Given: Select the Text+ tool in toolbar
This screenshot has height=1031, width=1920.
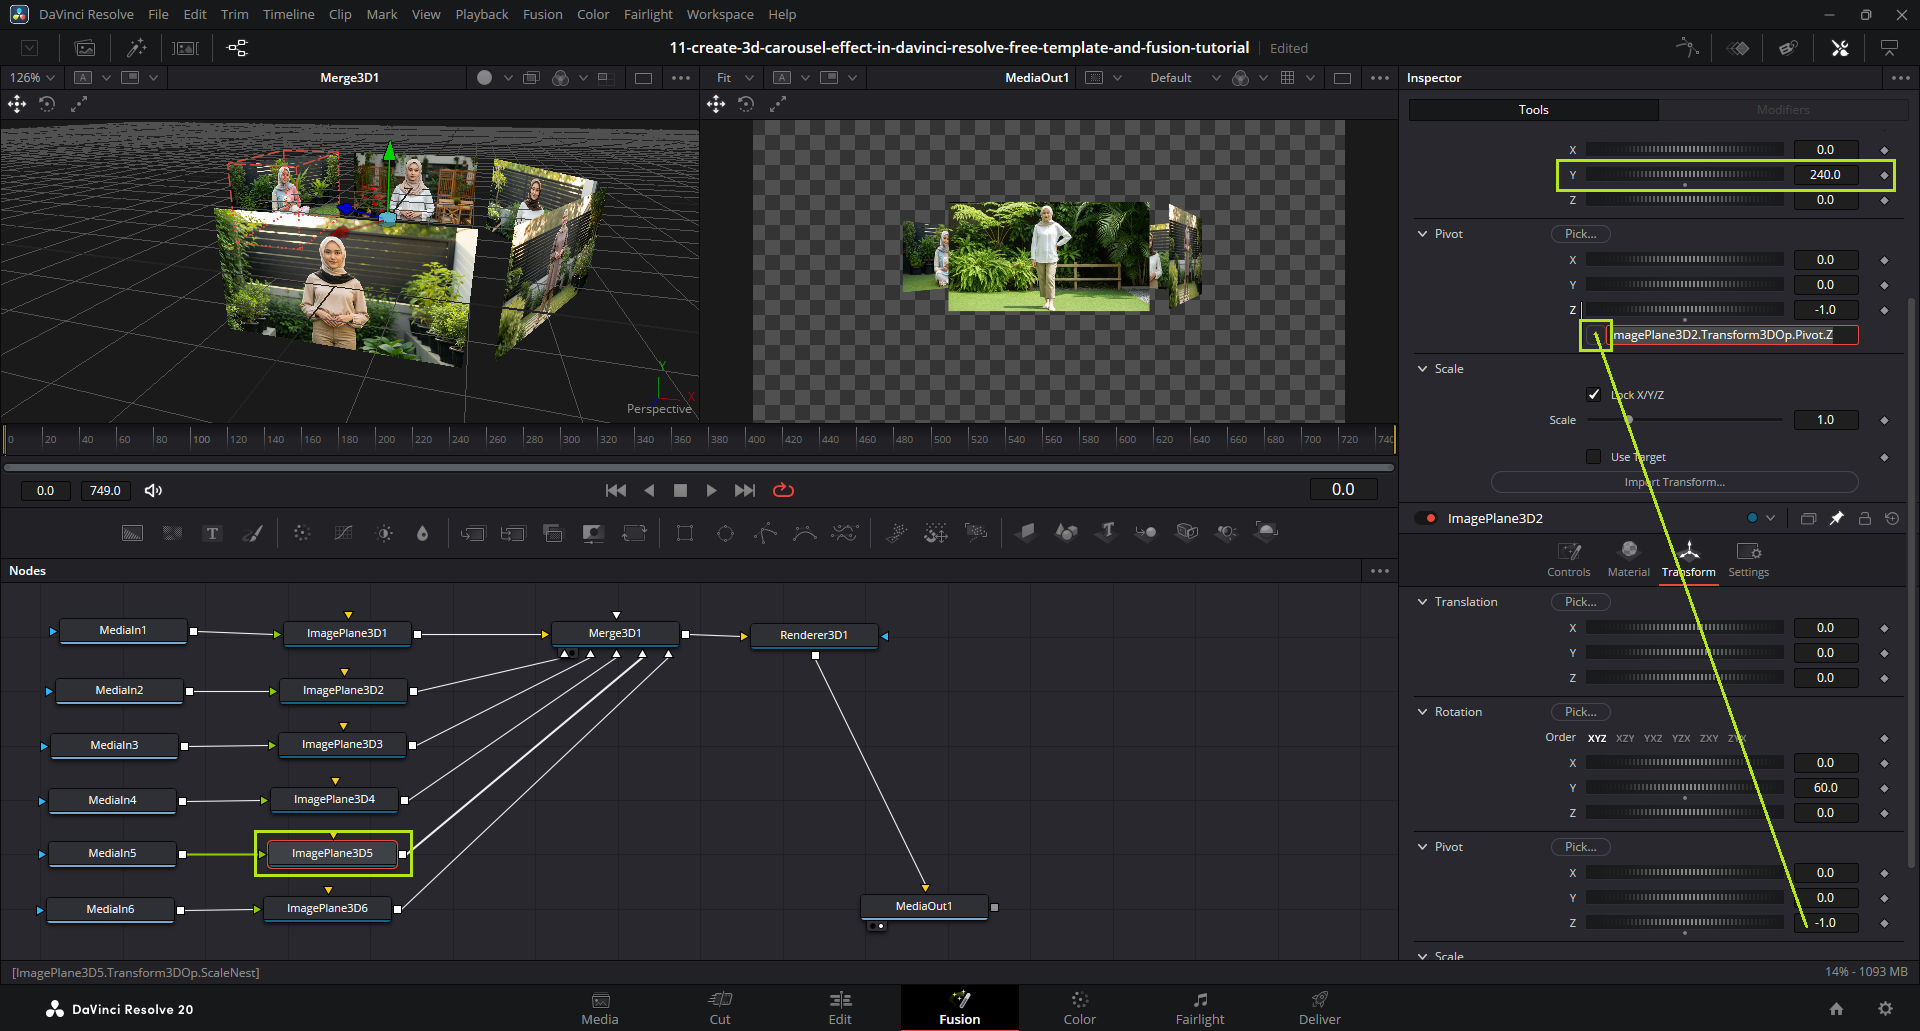Looking at the screenshot, I should [x=212, y=533].
